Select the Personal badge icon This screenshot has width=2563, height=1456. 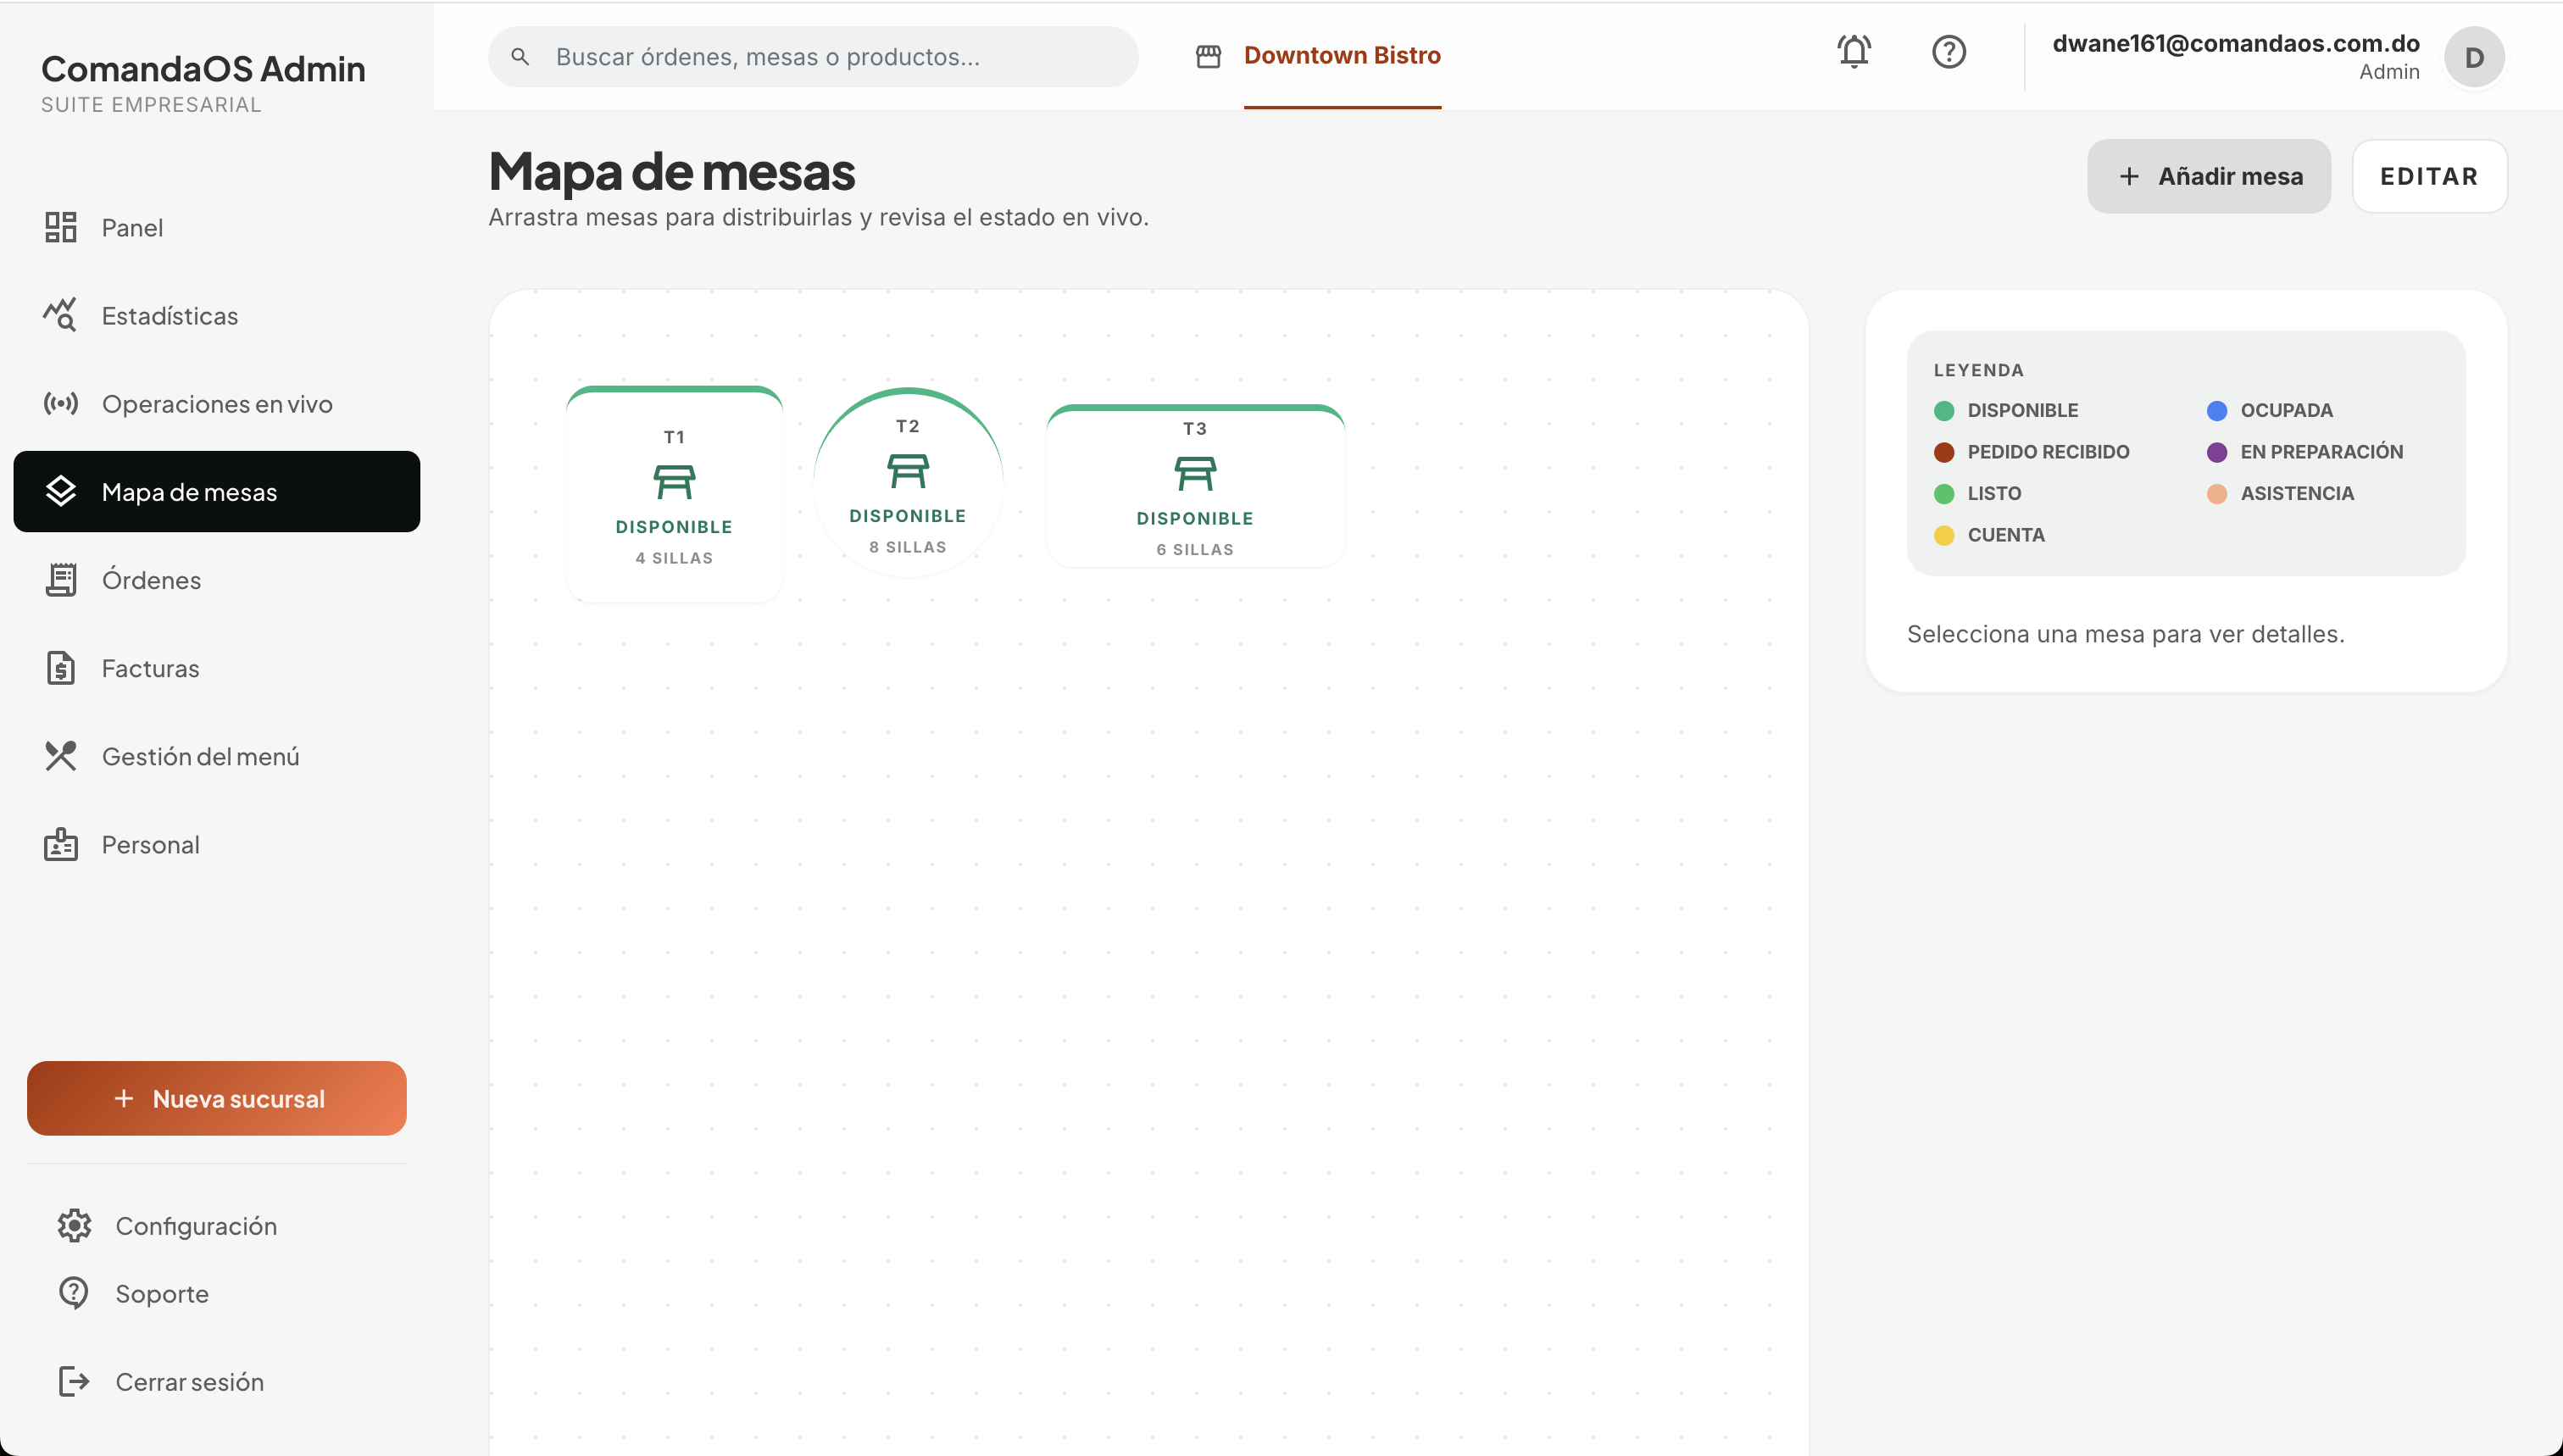pyautogui.click(x=61, y=844)
